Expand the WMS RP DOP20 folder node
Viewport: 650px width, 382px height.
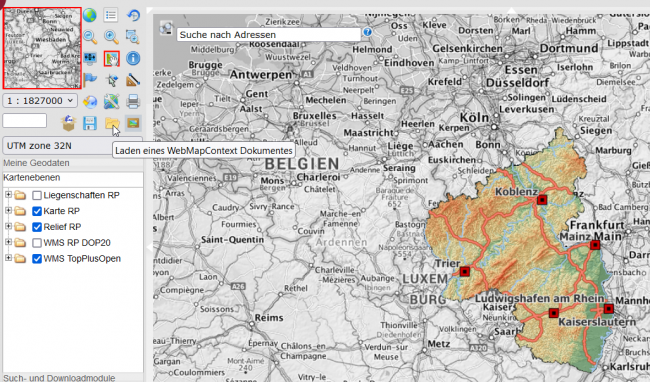[8, 242]
